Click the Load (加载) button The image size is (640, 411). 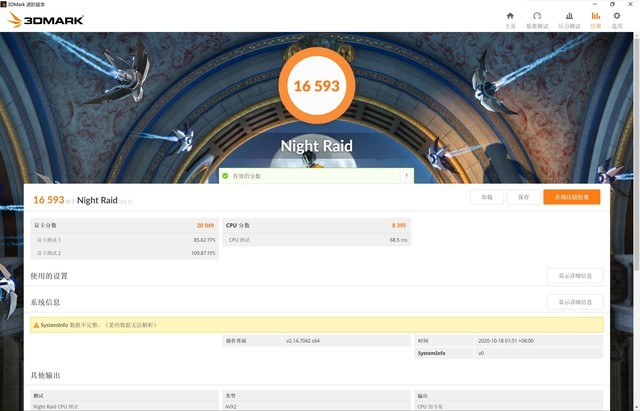pyautogui.click(x=487, y=197)
